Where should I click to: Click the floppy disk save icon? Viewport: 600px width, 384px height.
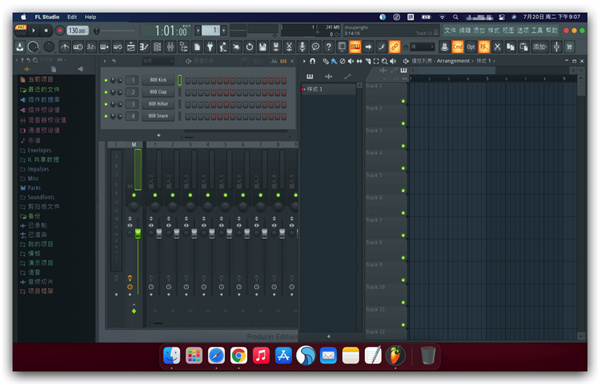(x=262, y=47)
